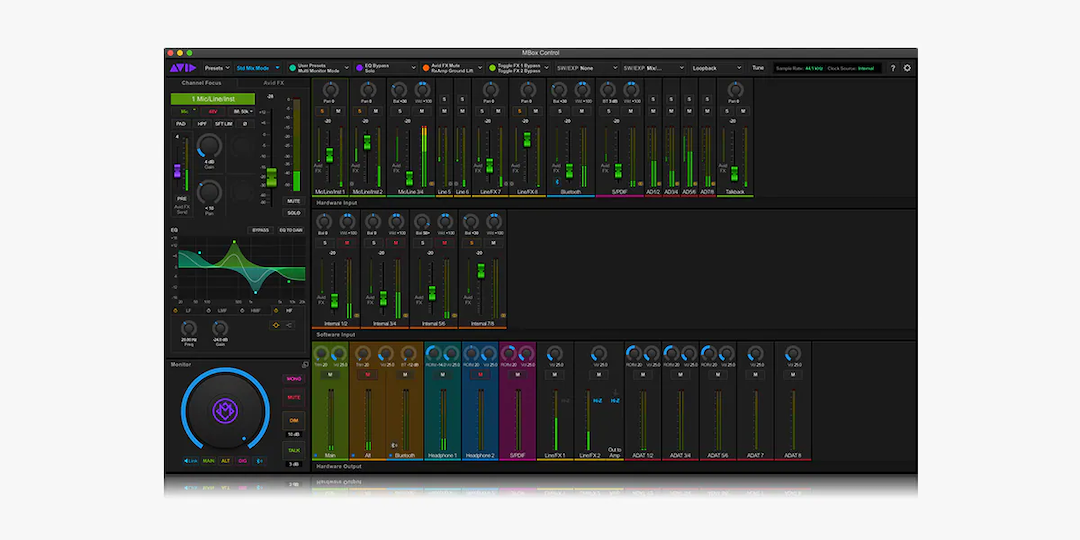The image size is (1080, 540).
Task: Click the purple monitor knob center logo
Action: pos(224,409)
